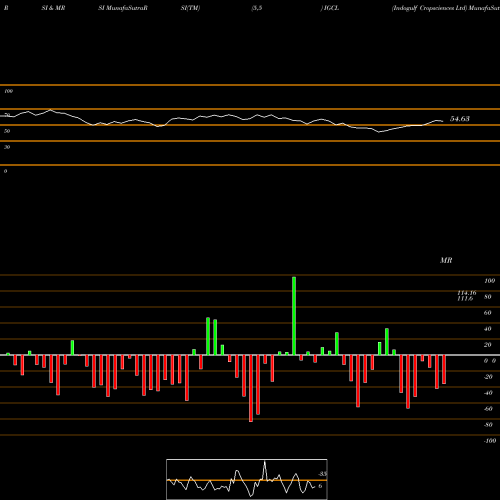This screenshot has height=500, width=500.
Task: Click the -60 label on MR scale
Action: point(488,409)
